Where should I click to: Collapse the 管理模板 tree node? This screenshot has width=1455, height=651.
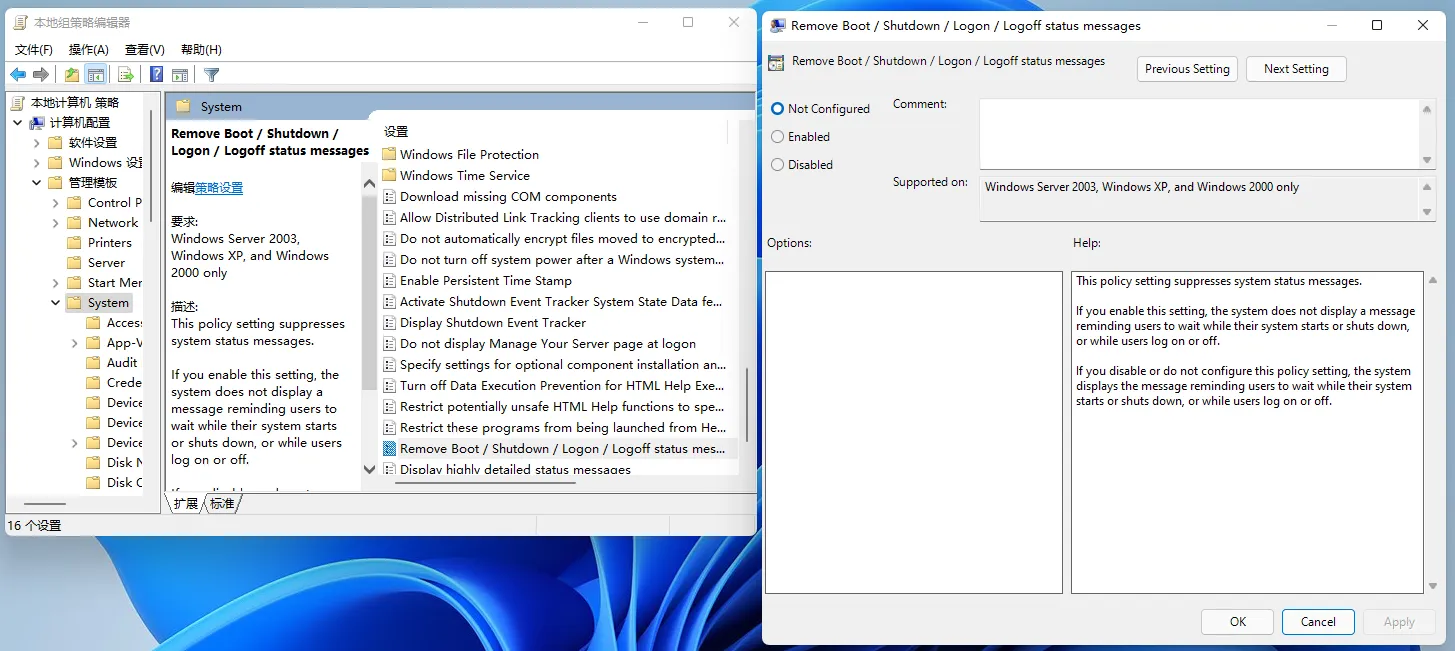coord(37,183)
